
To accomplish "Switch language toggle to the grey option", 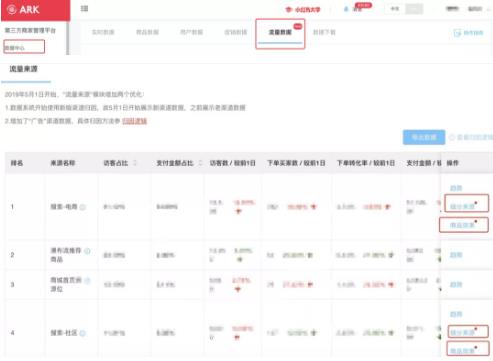I will (x=414, y=9).
